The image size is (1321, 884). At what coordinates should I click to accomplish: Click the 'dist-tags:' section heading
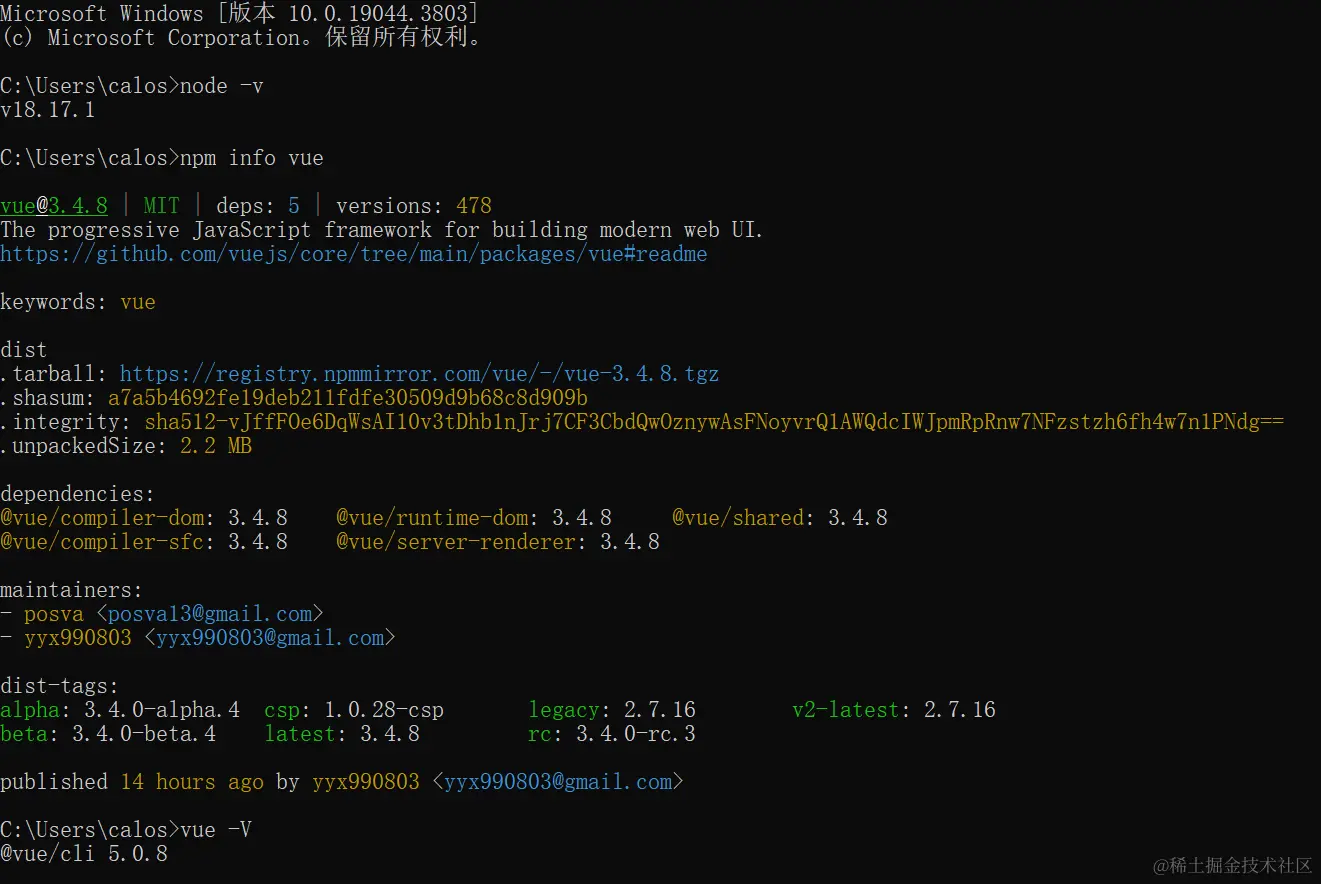60,686
